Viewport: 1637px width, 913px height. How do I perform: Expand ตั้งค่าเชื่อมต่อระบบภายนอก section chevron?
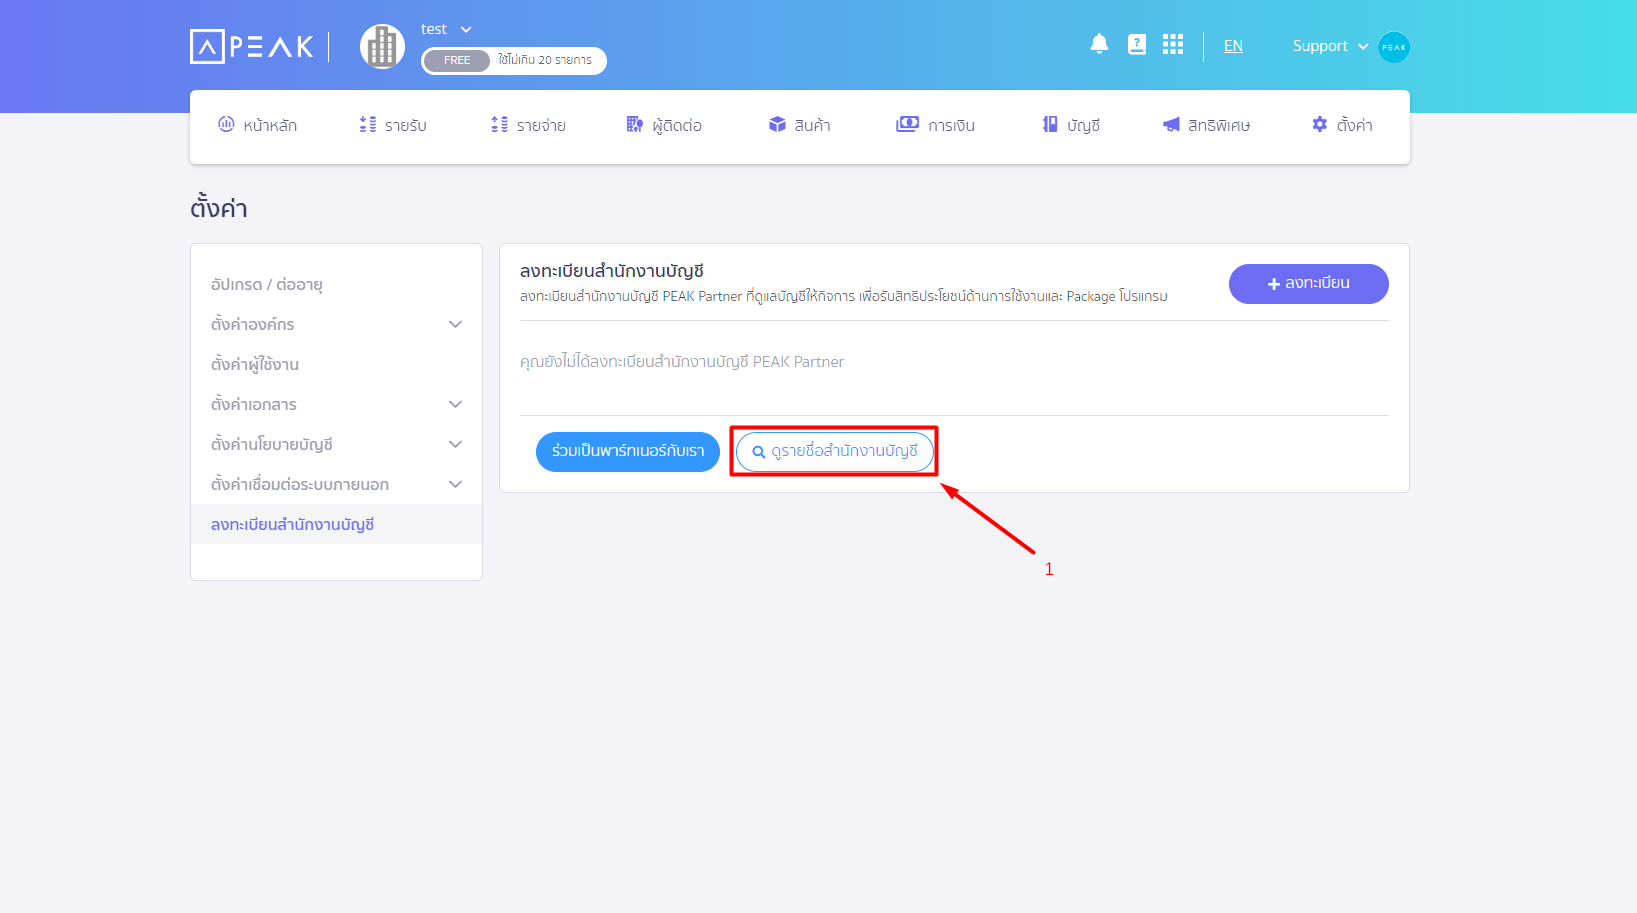point(456,484)
